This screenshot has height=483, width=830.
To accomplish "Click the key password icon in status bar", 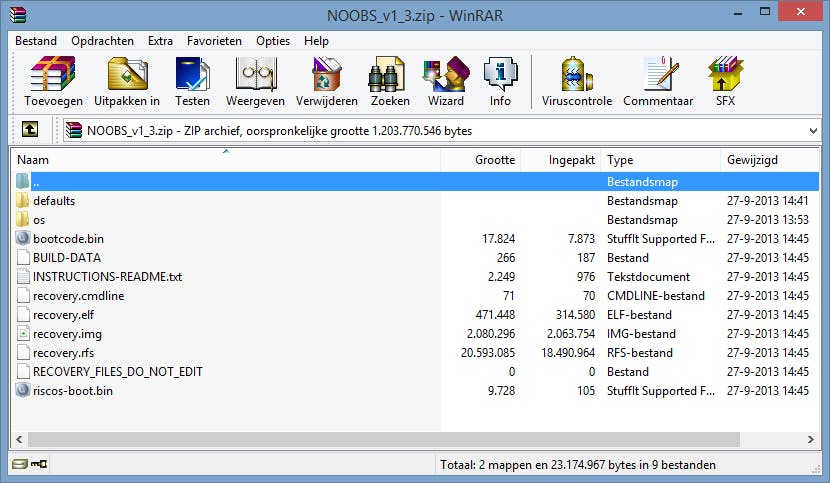I will pos(39,464).
